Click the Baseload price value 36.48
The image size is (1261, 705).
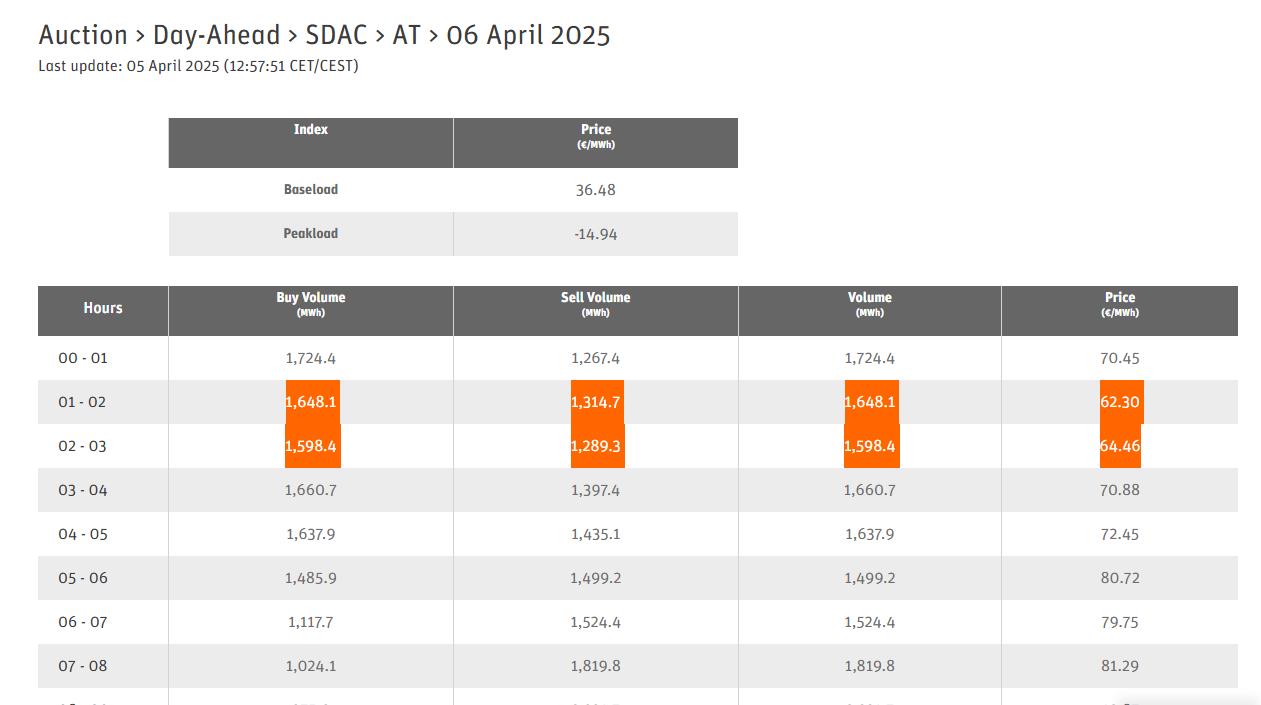[x=595, y=190]
